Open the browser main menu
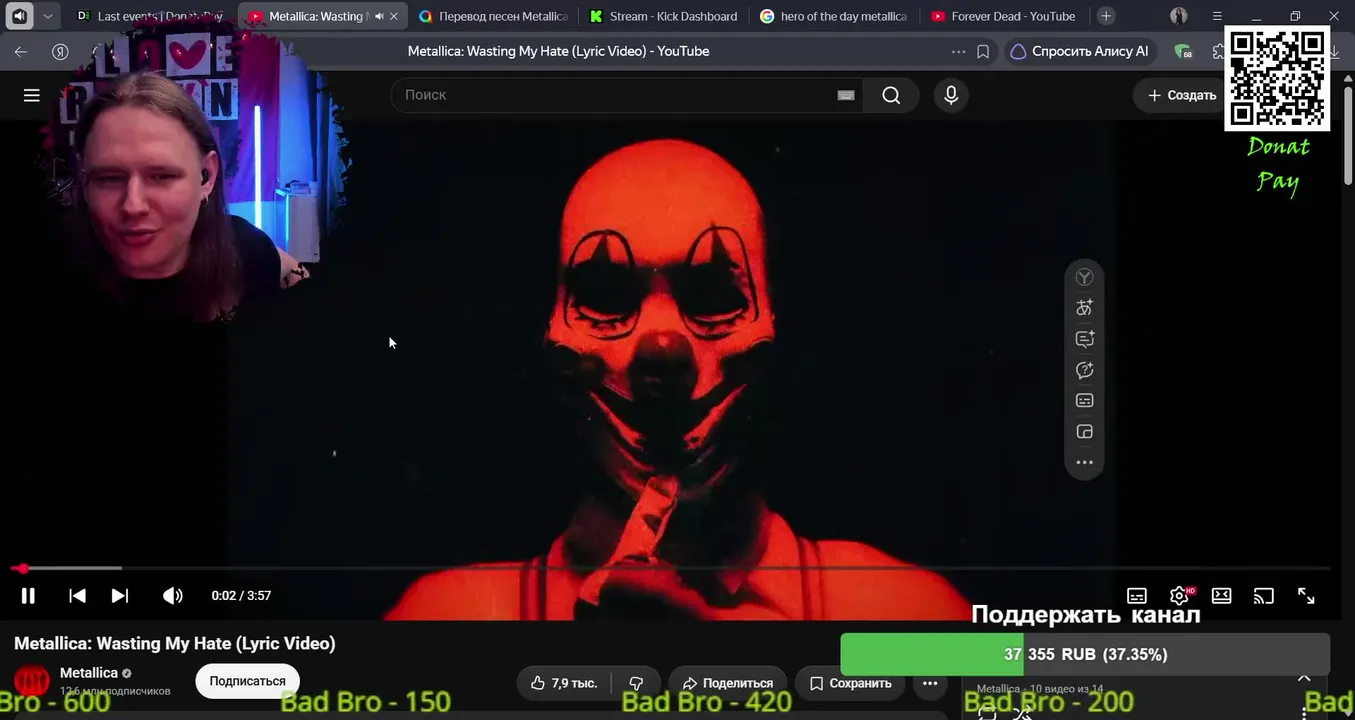Viewport: 1355px width, 720px height. (x=1217, y=16)
